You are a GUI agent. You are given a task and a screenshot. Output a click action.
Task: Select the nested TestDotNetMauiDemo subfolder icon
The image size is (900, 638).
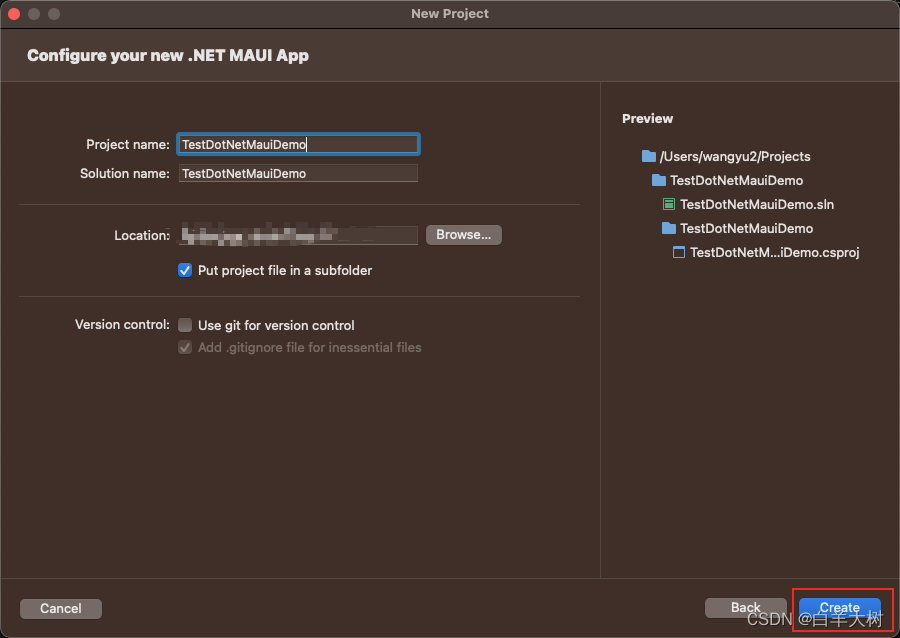[668, 228]
